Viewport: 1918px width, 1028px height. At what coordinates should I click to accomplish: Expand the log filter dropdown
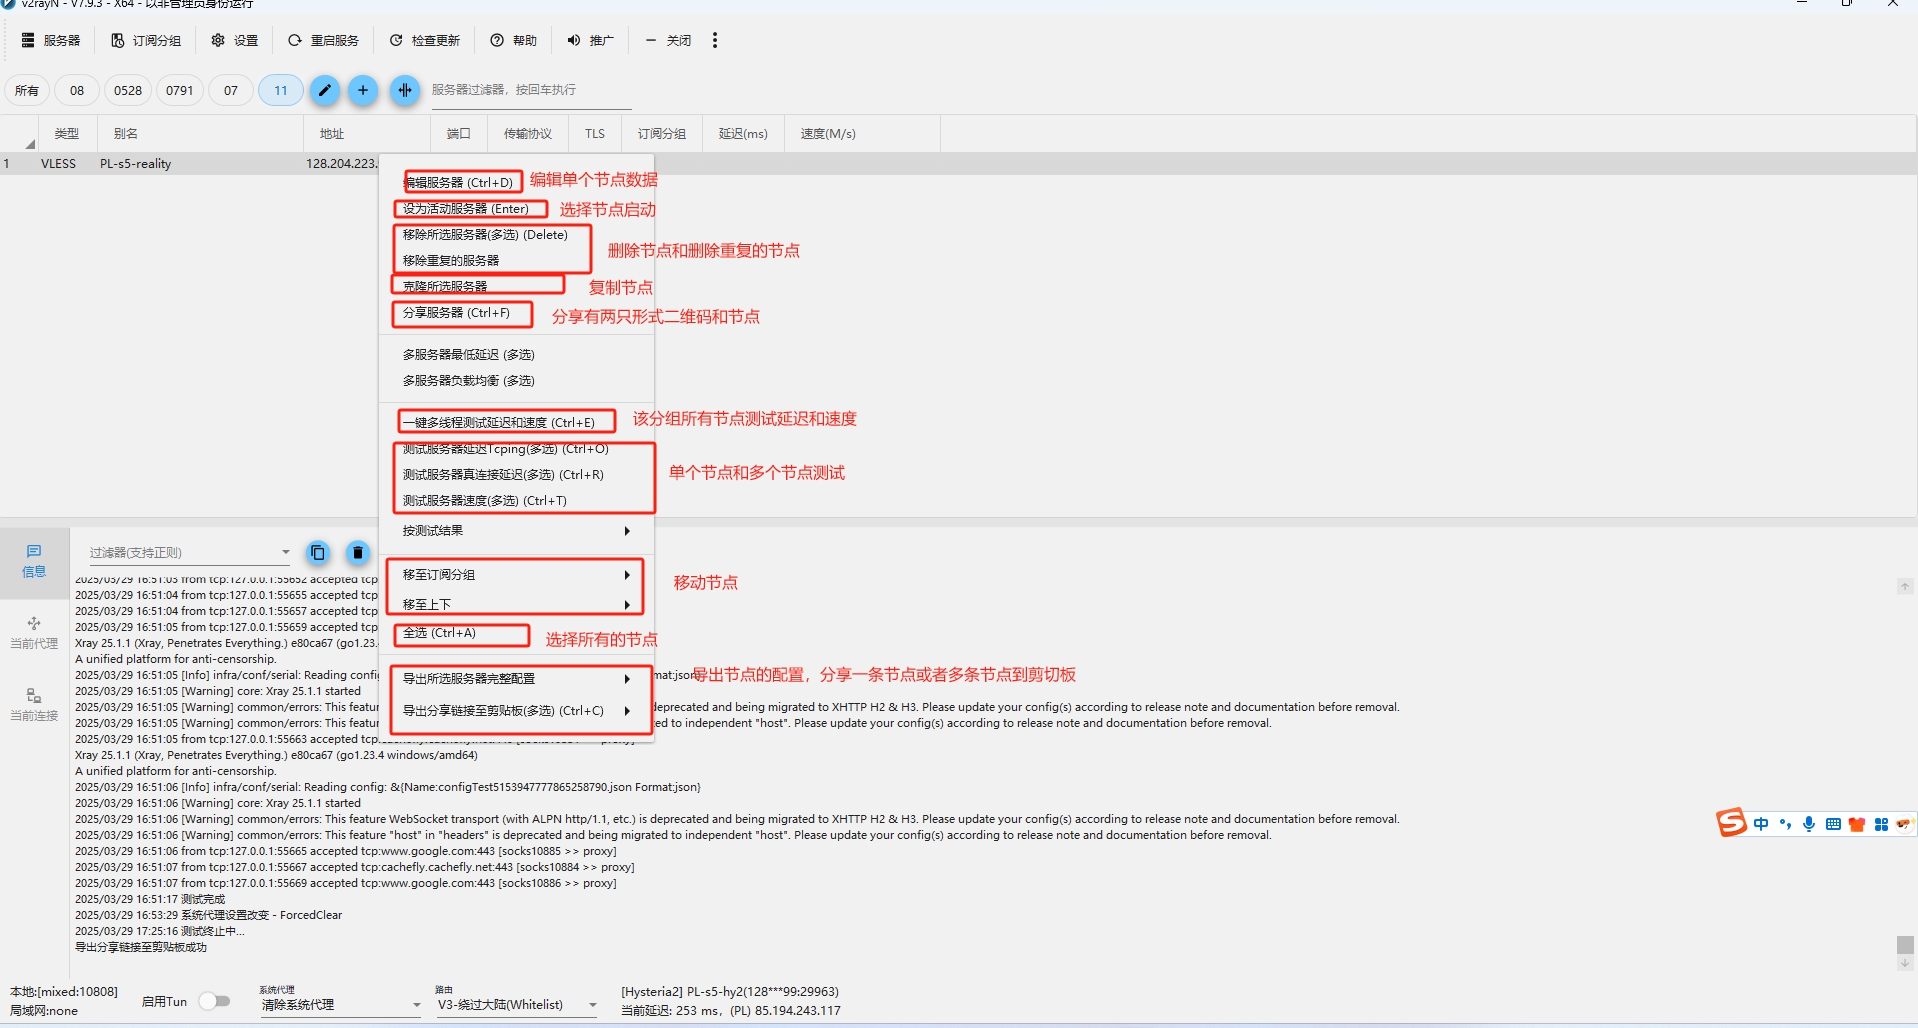point(285,553)
